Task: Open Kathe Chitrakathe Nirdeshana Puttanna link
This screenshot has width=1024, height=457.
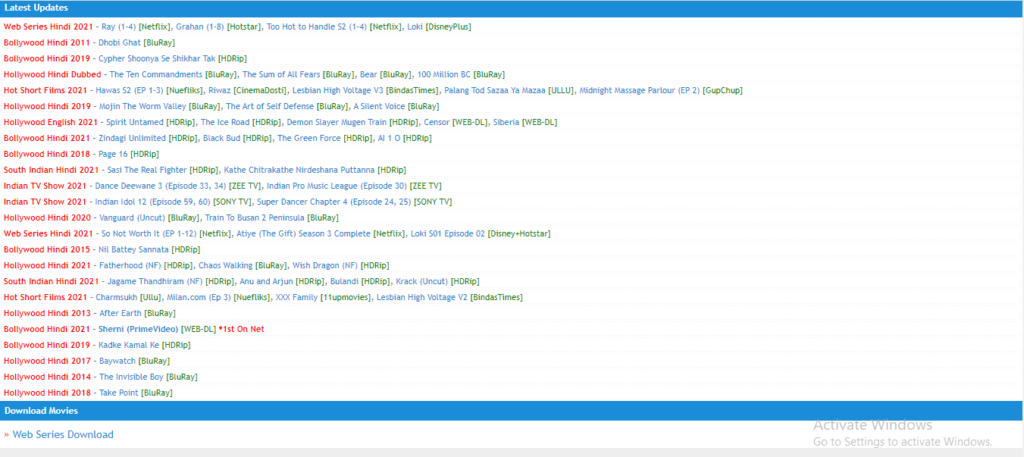Action: click(x=300, y=170)
